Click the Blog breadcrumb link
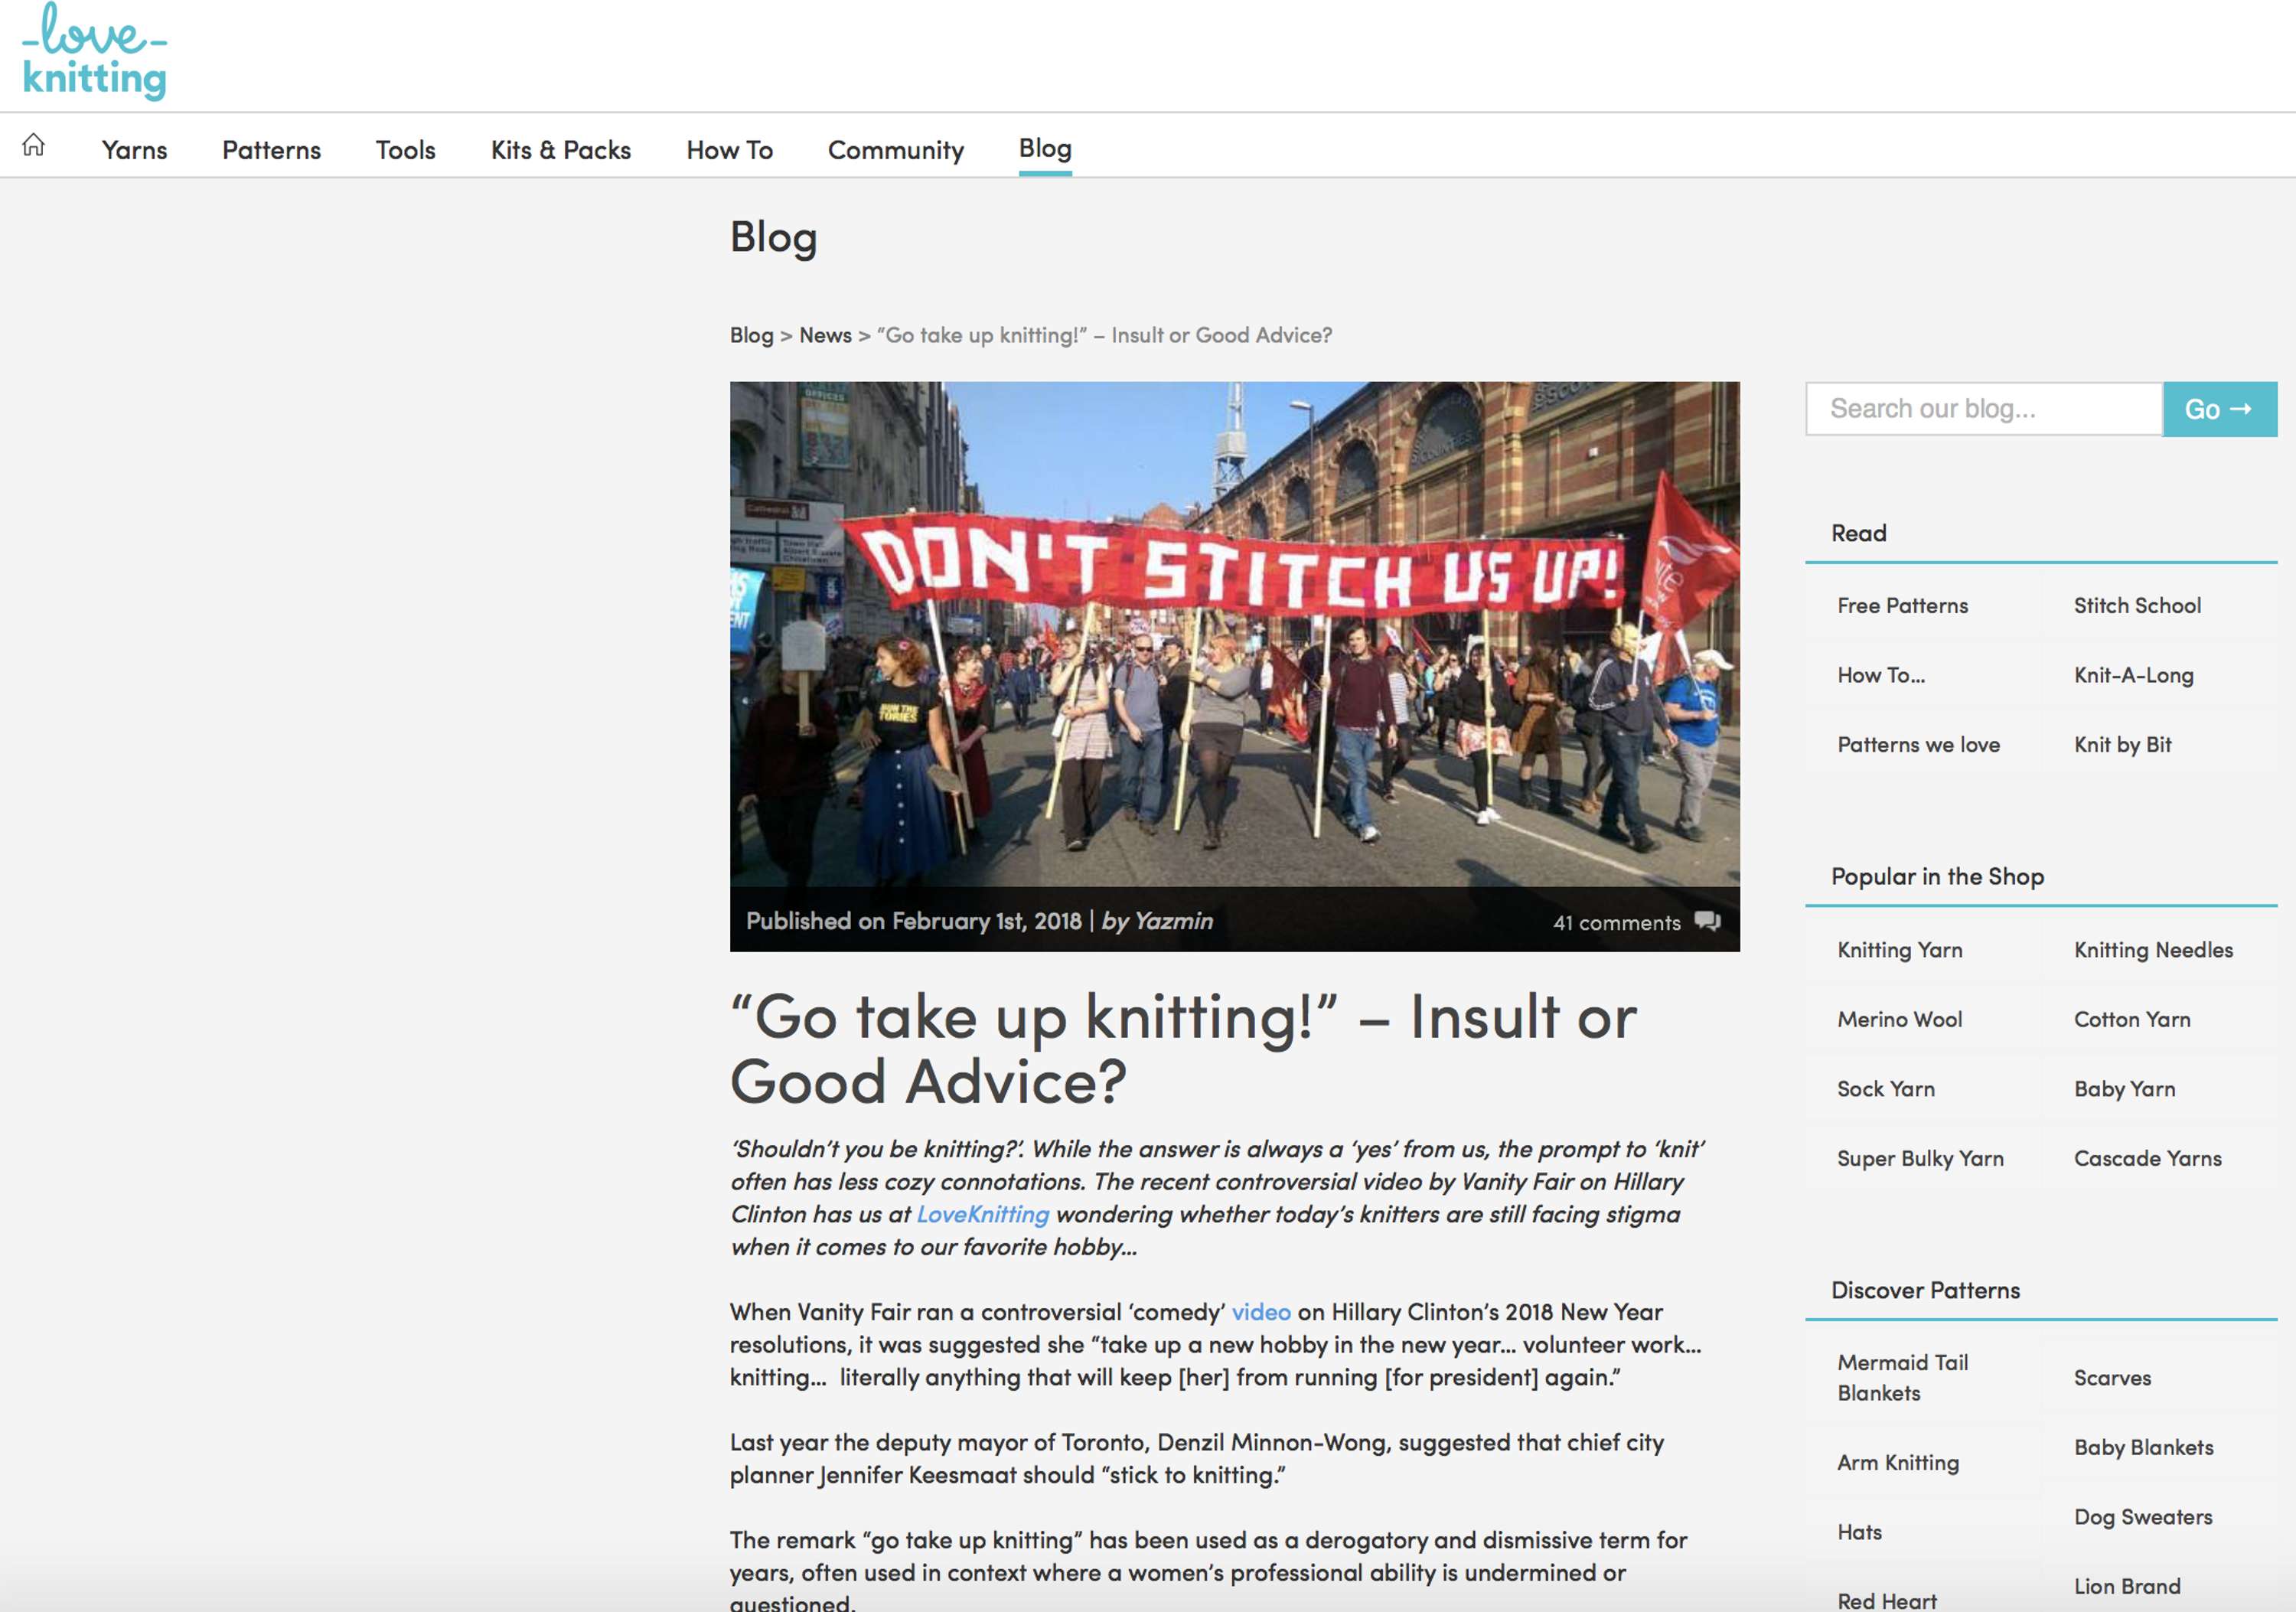 pyautogui.click(x=751, y=335)
